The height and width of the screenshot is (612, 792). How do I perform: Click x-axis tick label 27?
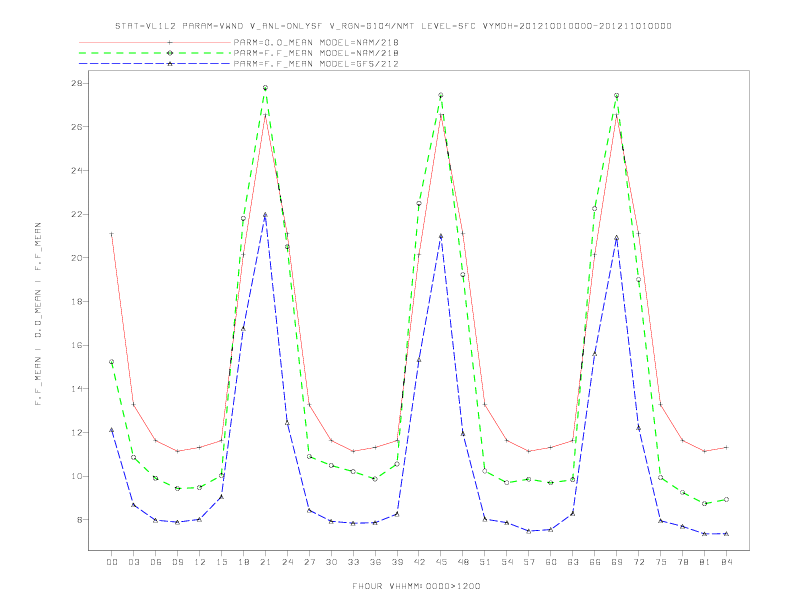click(309, 562)
